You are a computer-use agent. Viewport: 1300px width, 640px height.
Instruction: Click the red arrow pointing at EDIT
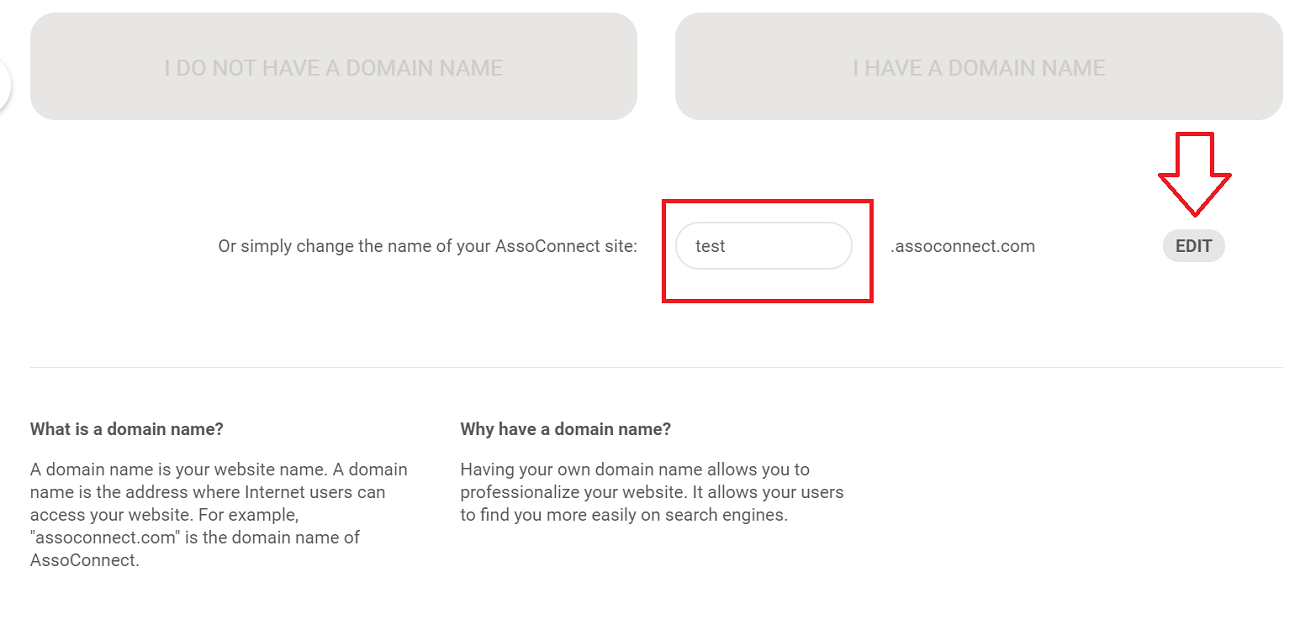tap(1196, 175)
